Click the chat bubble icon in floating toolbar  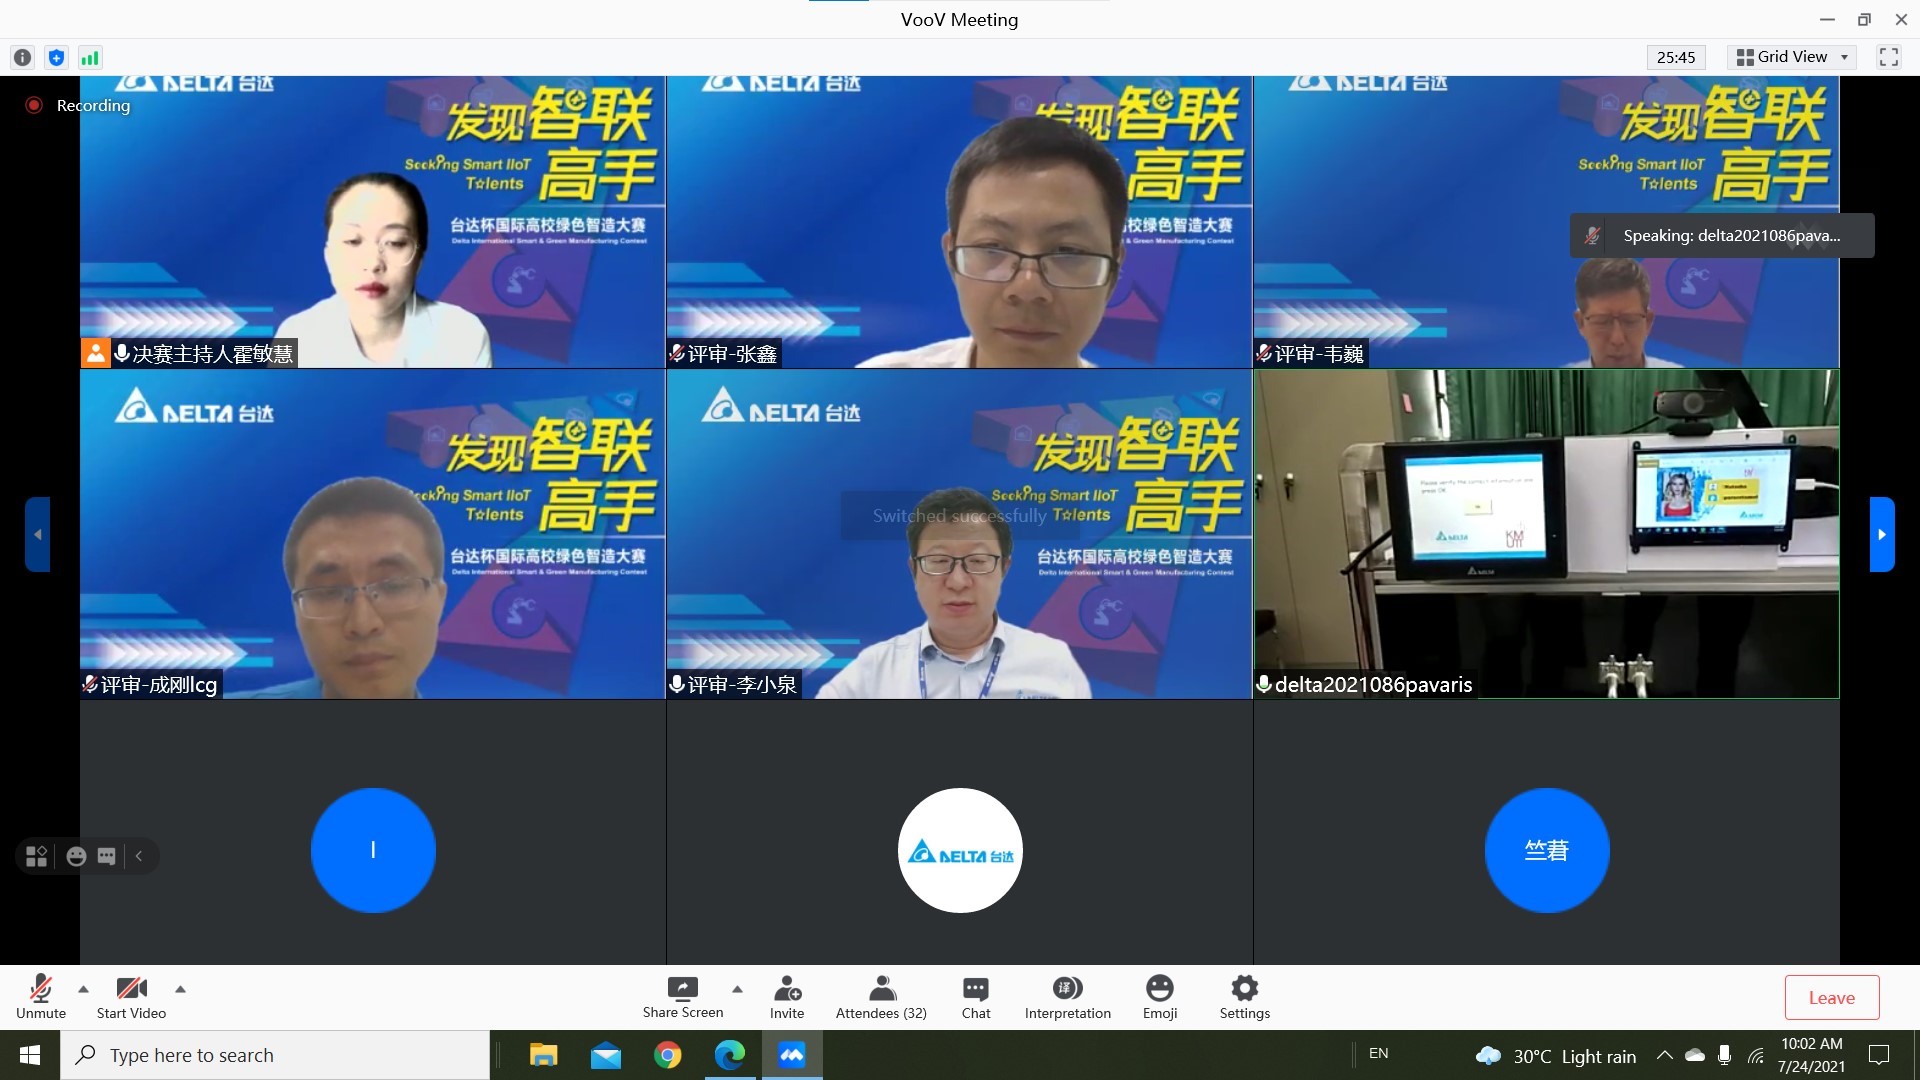pos(106,856)
